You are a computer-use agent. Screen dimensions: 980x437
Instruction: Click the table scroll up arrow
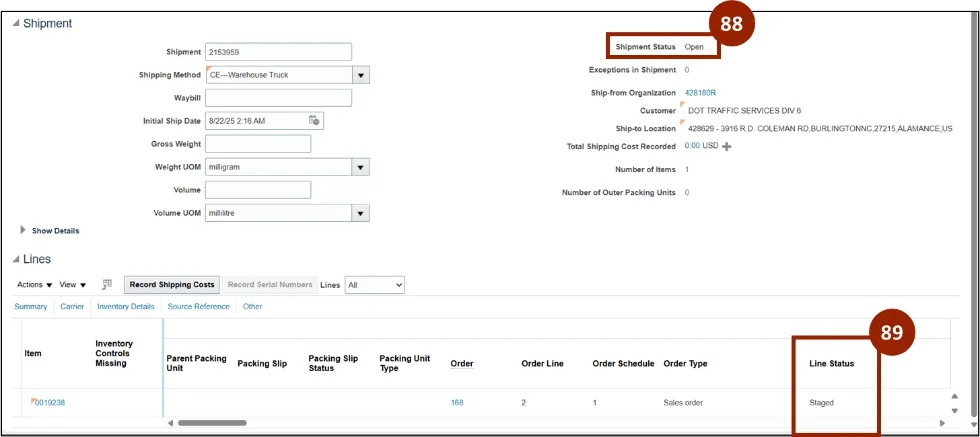[954, 396]
